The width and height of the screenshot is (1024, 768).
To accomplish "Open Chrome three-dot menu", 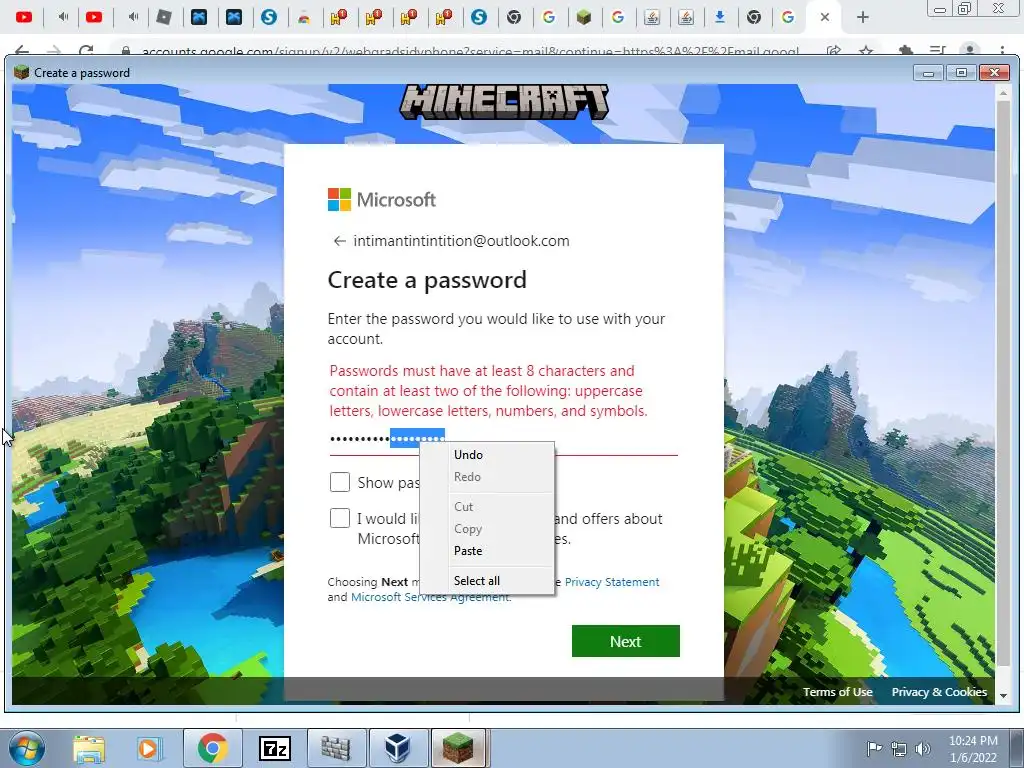I will click(1002, 51).
